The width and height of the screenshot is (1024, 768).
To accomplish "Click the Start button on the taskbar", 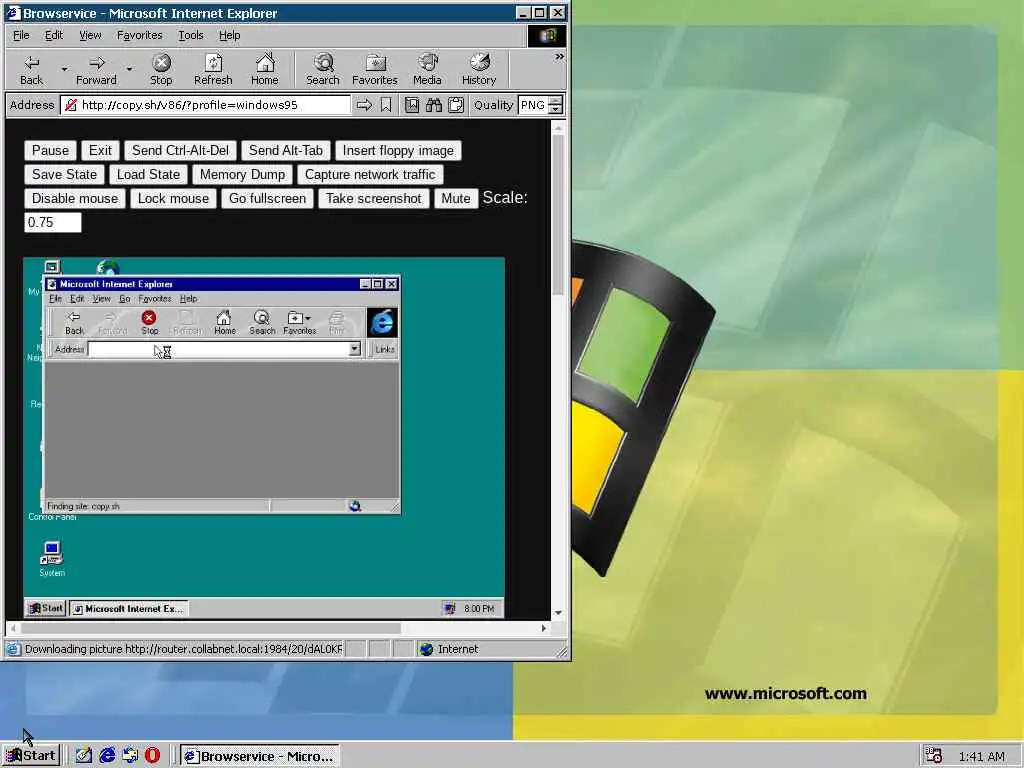I will point(31,756).
